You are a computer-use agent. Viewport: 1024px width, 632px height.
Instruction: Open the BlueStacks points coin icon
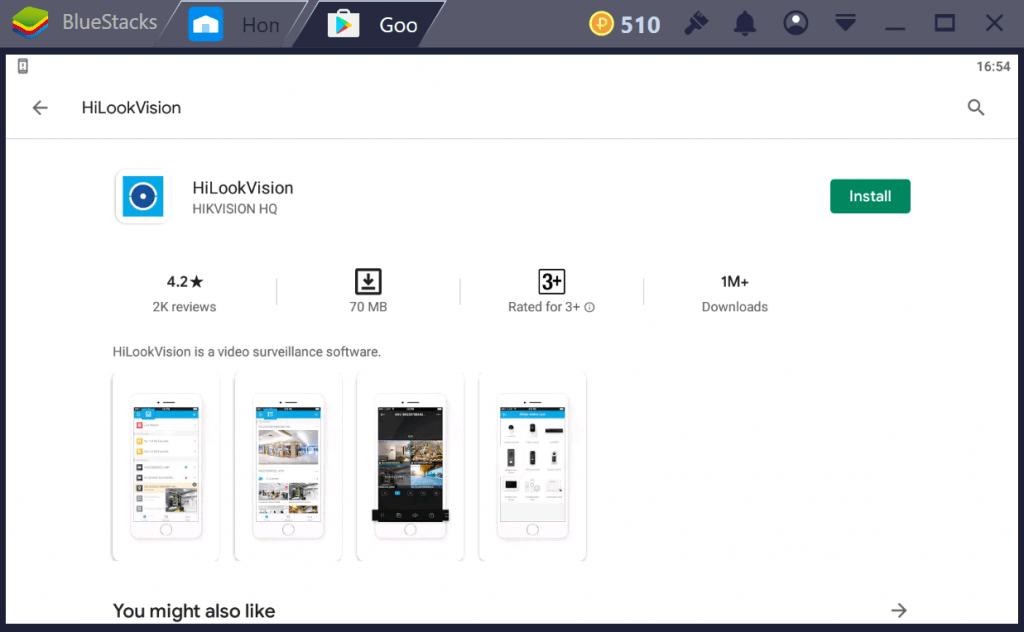(x=601, y=24)
